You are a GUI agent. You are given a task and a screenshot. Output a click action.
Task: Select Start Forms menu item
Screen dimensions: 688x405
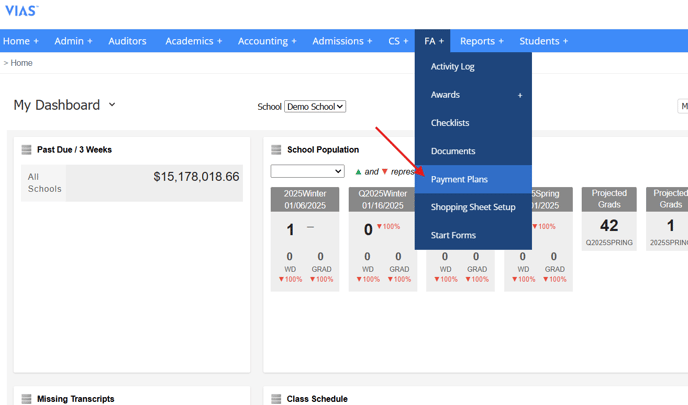[453, 235]
